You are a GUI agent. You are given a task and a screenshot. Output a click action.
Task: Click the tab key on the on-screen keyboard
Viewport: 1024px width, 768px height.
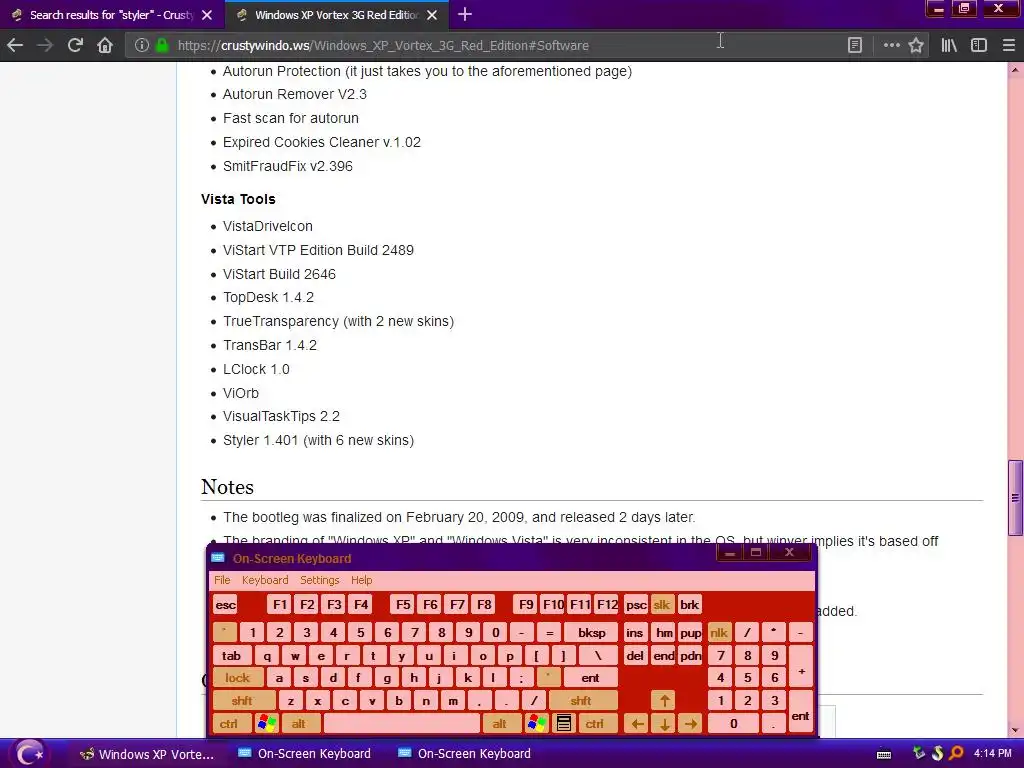tap(231, 655)
